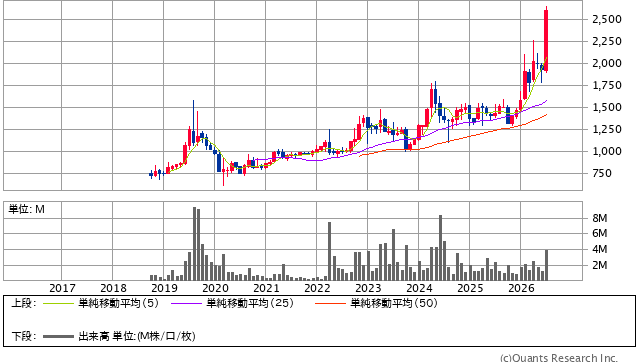Click the gray 出来高 legend bar
The height and width of the screenshot is (362, 638).
pyautogui.click(x=58, y=336)
